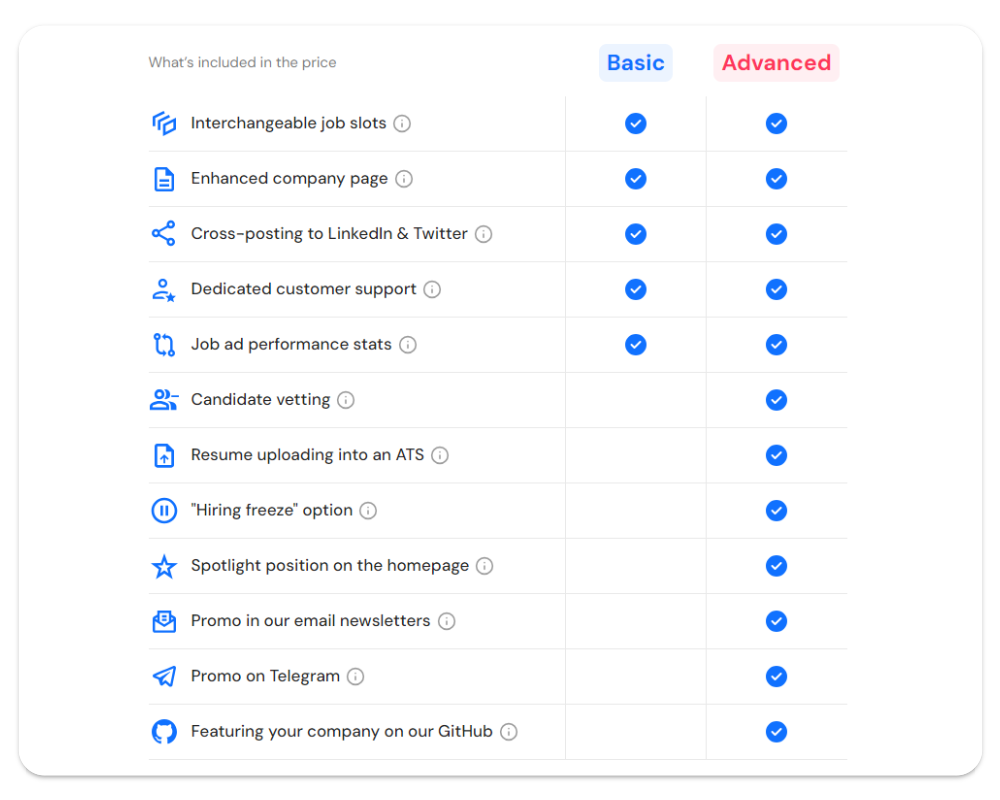This screenshot has height=800, width=1000.
Task: Click the Enhanced company page document icon
Action: click(164, 179)
